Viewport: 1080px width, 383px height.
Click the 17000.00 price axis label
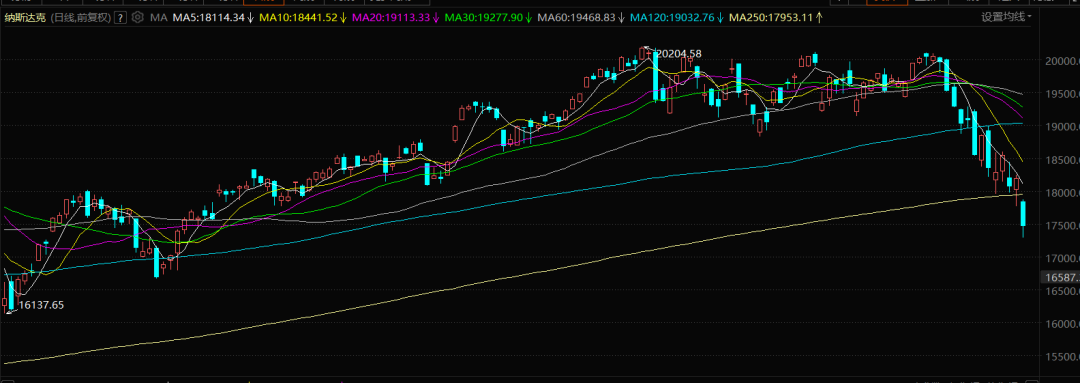click(1062, 258)
